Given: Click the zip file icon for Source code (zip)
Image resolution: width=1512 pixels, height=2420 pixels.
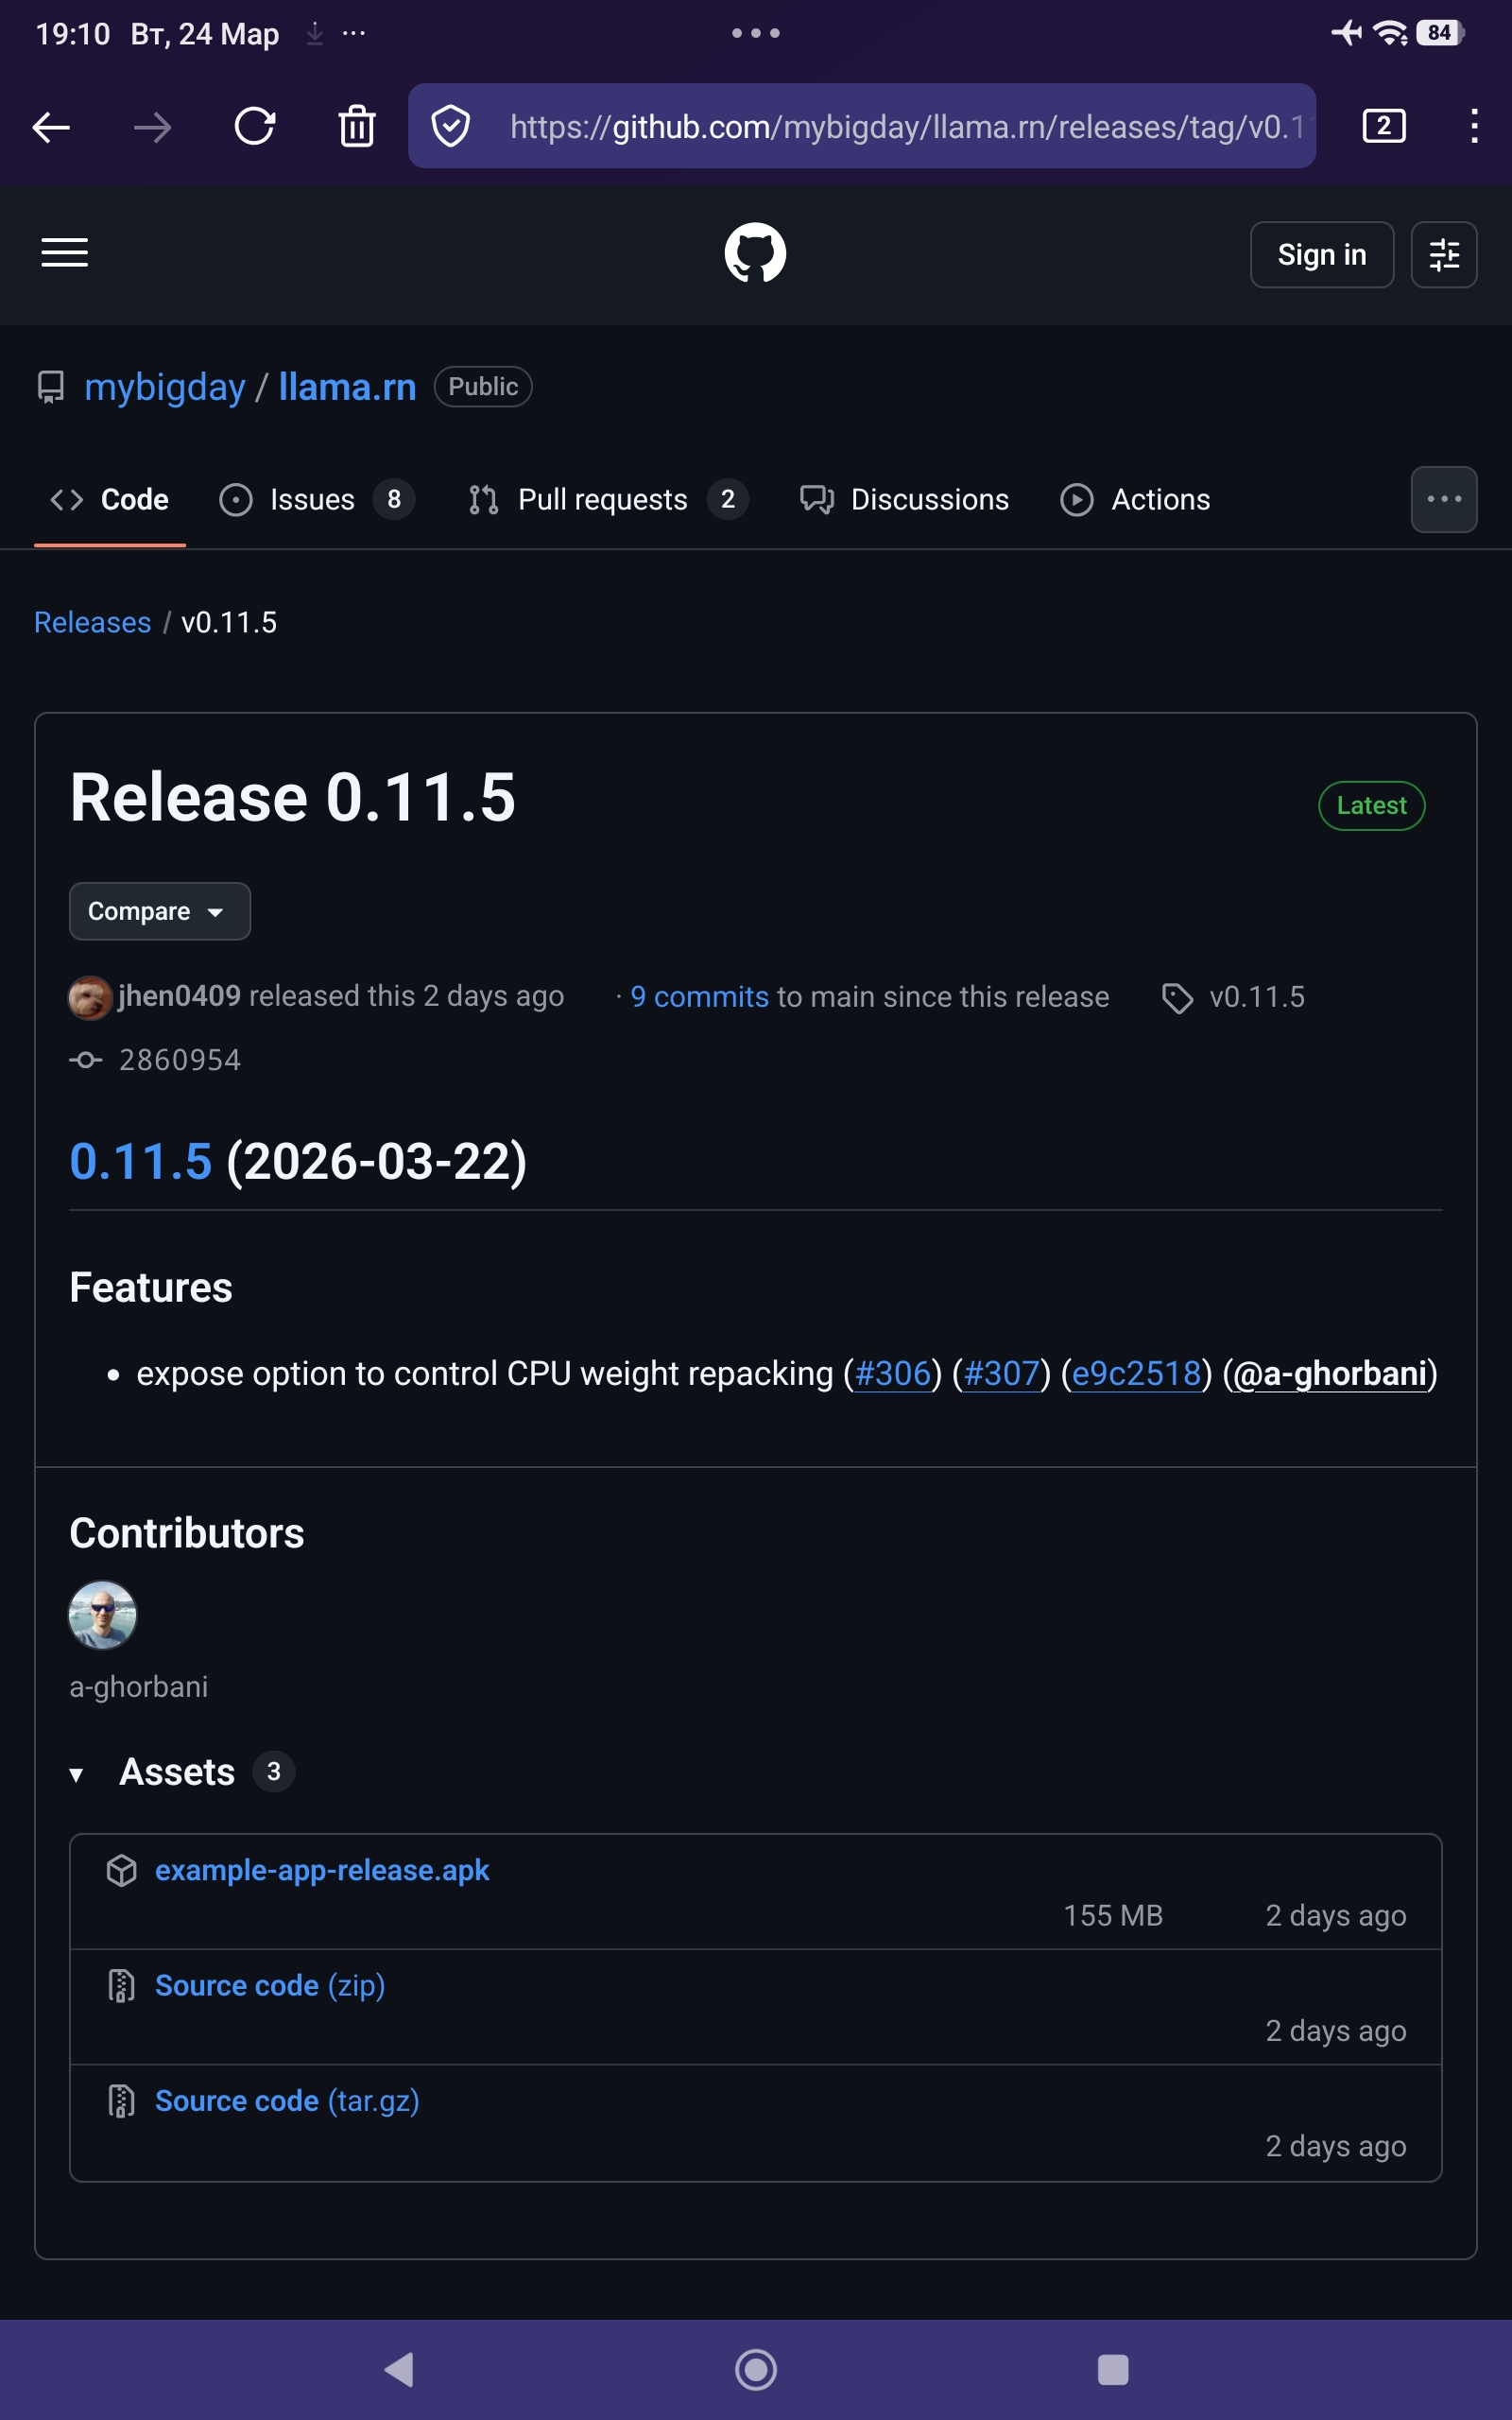Looking at the screenshot, I should (x=121, y=1986).
